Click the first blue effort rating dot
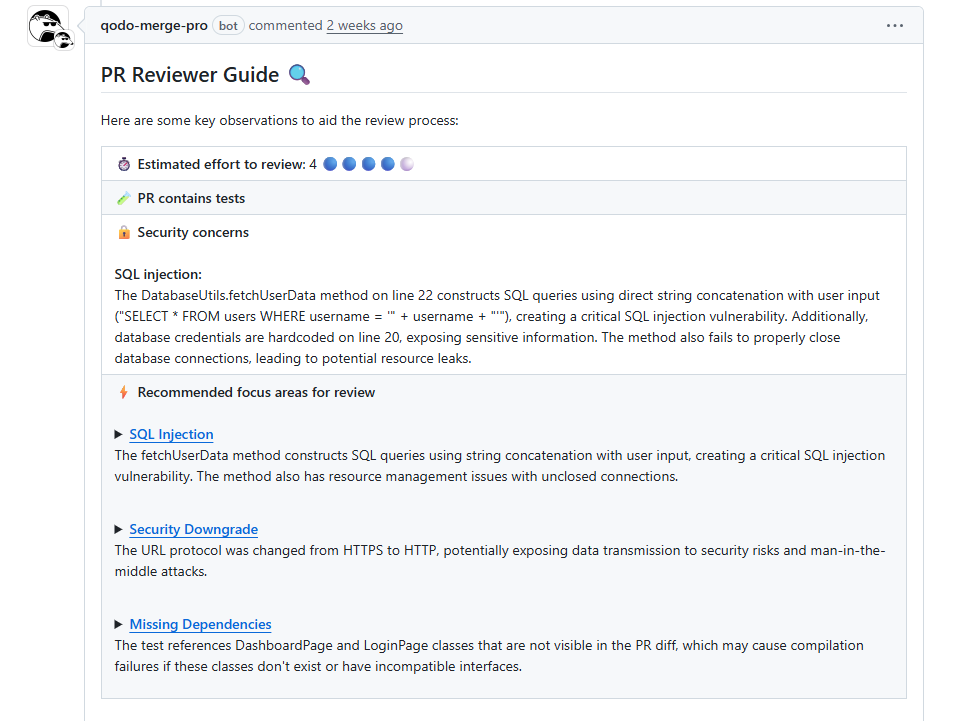 [330, 164]
